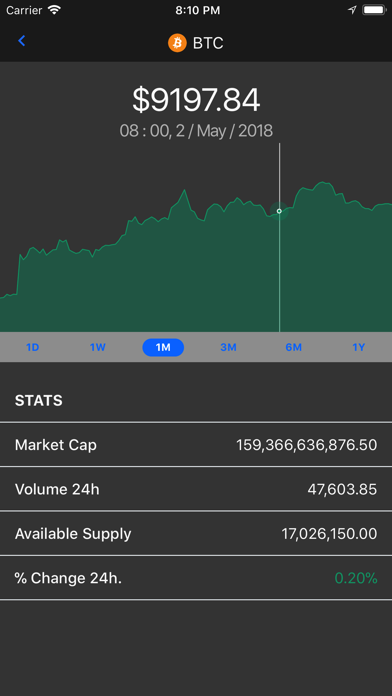Tap the Volume 24h label

pos(57,489)
